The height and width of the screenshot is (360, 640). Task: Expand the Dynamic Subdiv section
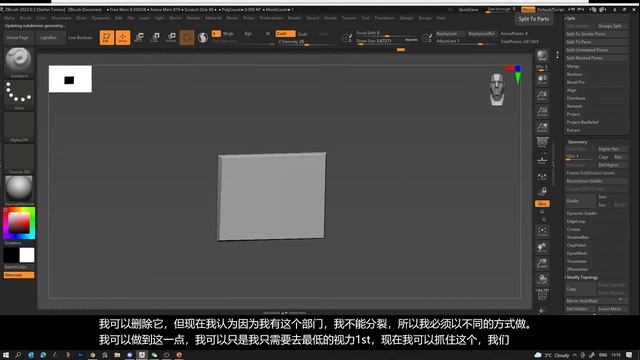click(x=582, y=213)
